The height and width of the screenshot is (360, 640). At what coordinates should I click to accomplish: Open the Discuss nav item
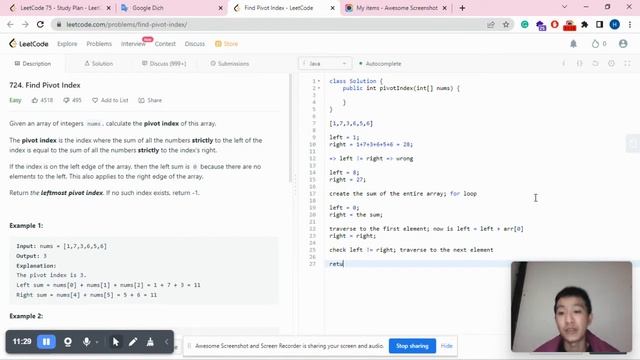(195, 44)
